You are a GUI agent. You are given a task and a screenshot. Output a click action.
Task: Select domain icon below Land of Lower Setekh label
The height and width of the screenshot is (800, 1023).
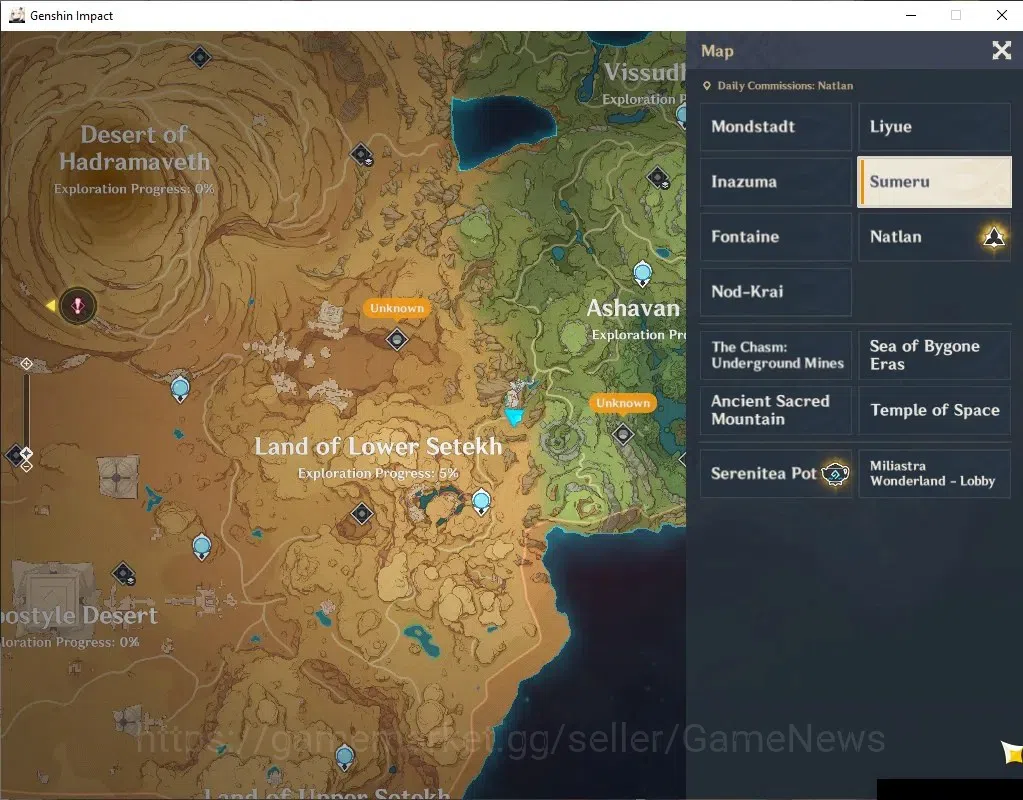[361, 514]
